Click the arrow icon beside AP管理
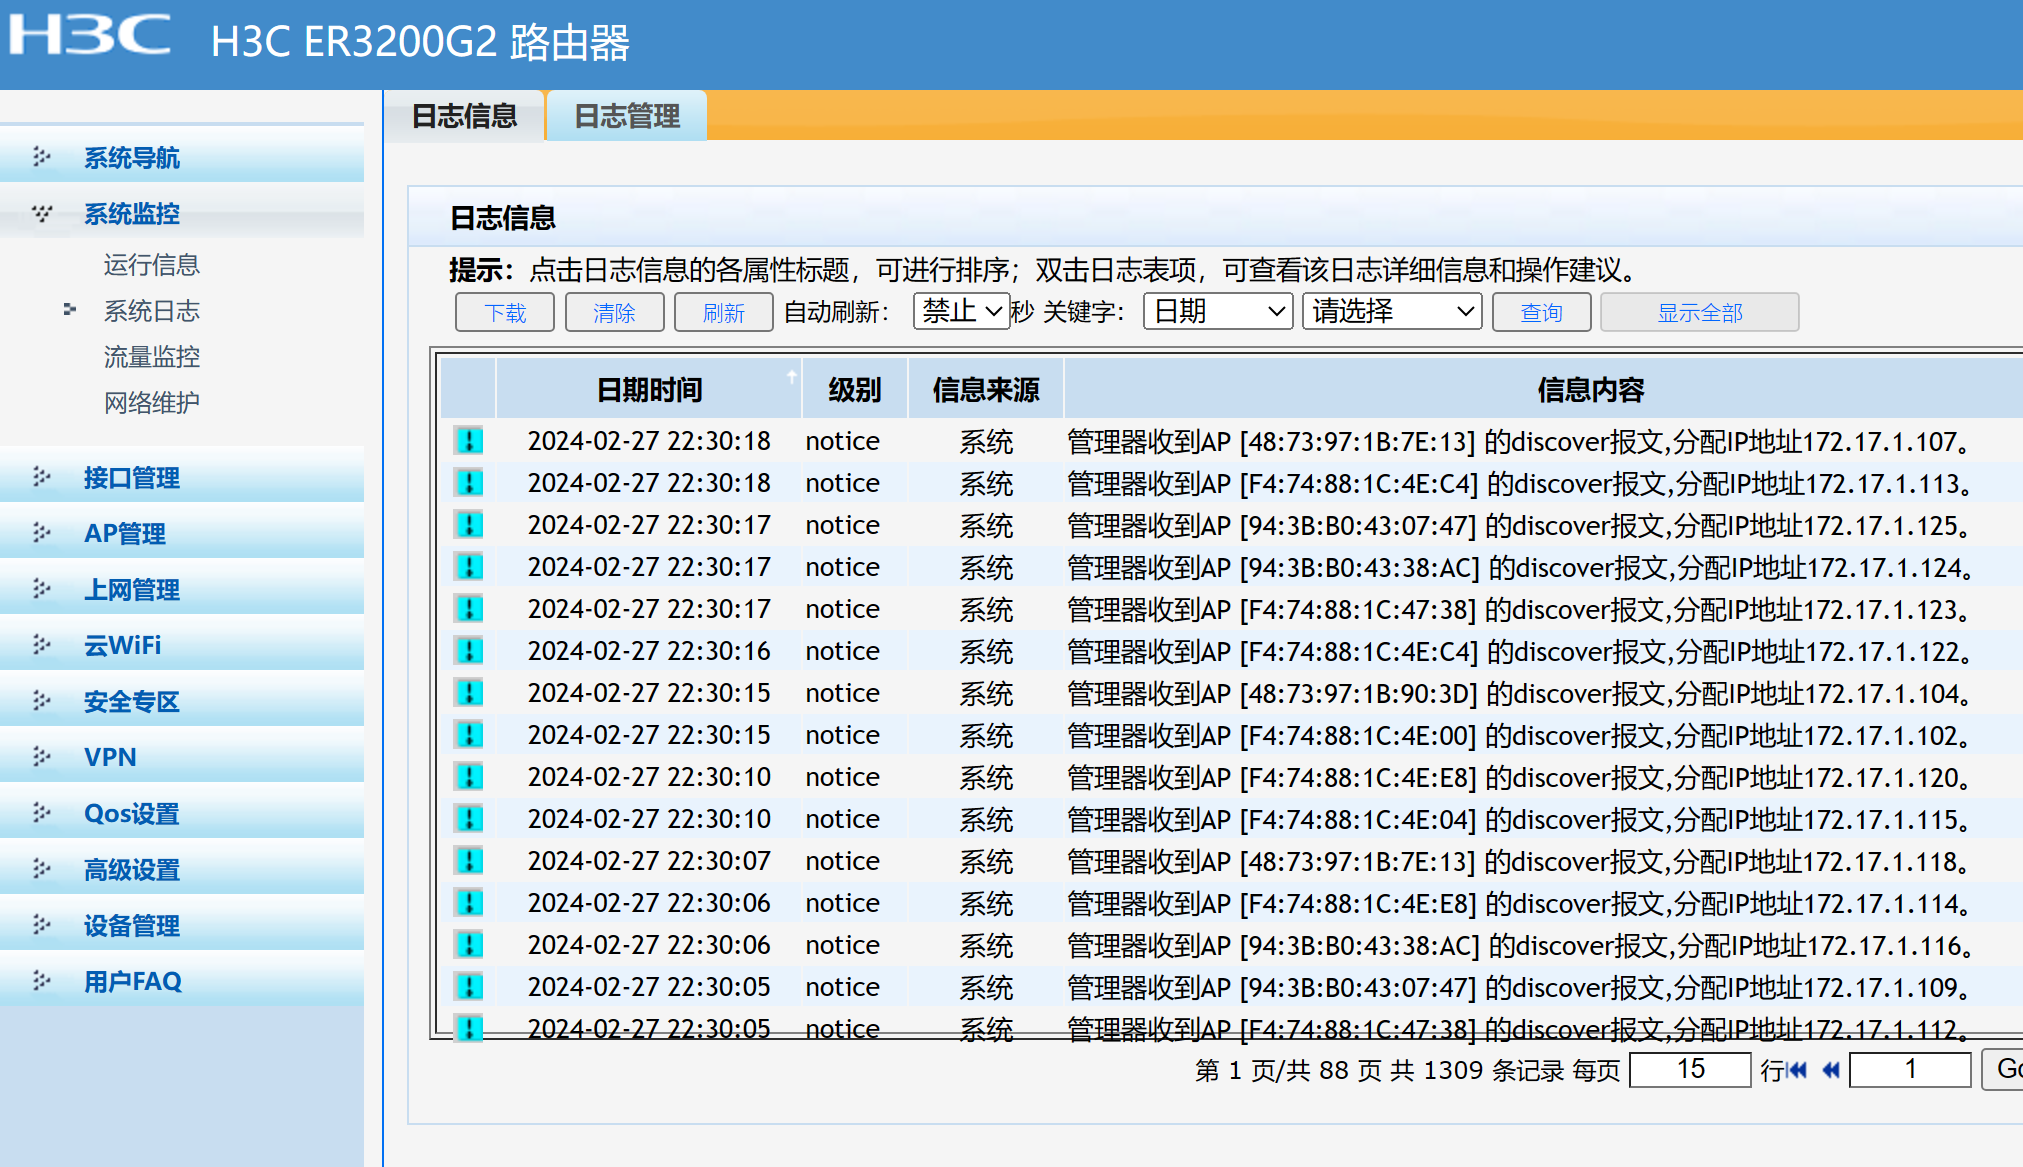The image size is (2023, 1167). click(42, 533)
